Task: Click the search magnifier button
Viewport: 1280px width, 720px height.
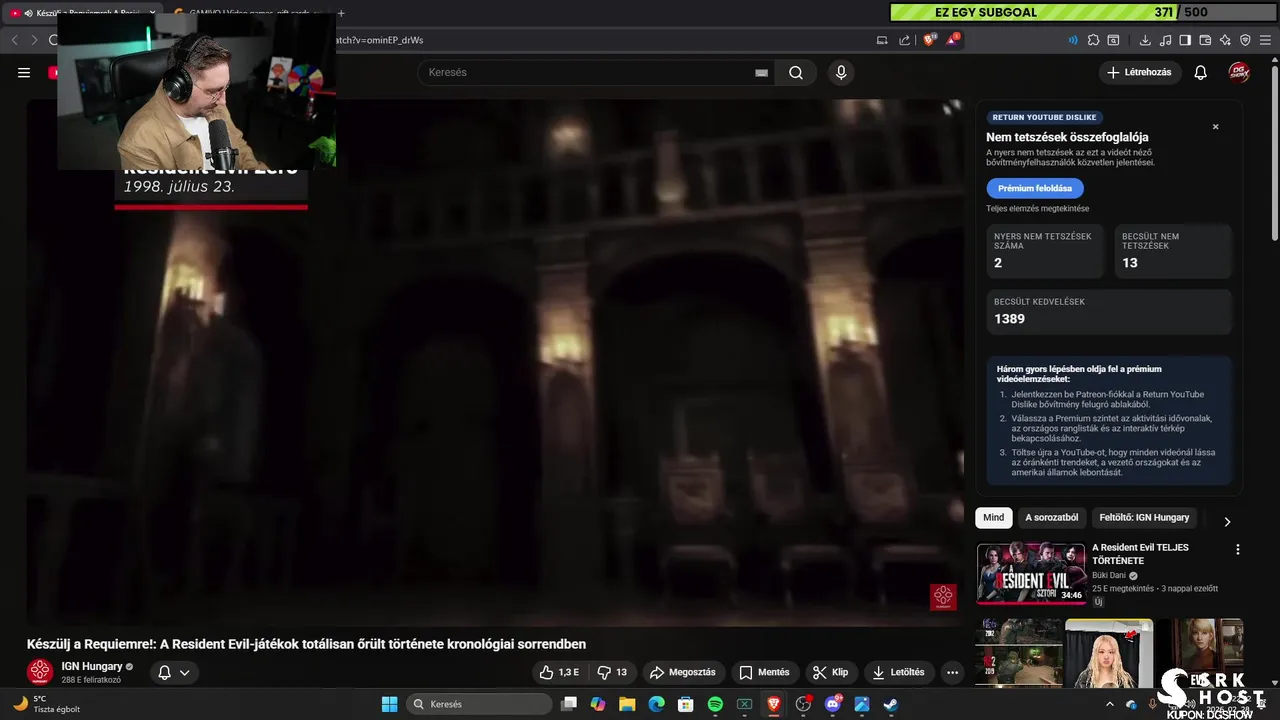Action: pos(796,72)
